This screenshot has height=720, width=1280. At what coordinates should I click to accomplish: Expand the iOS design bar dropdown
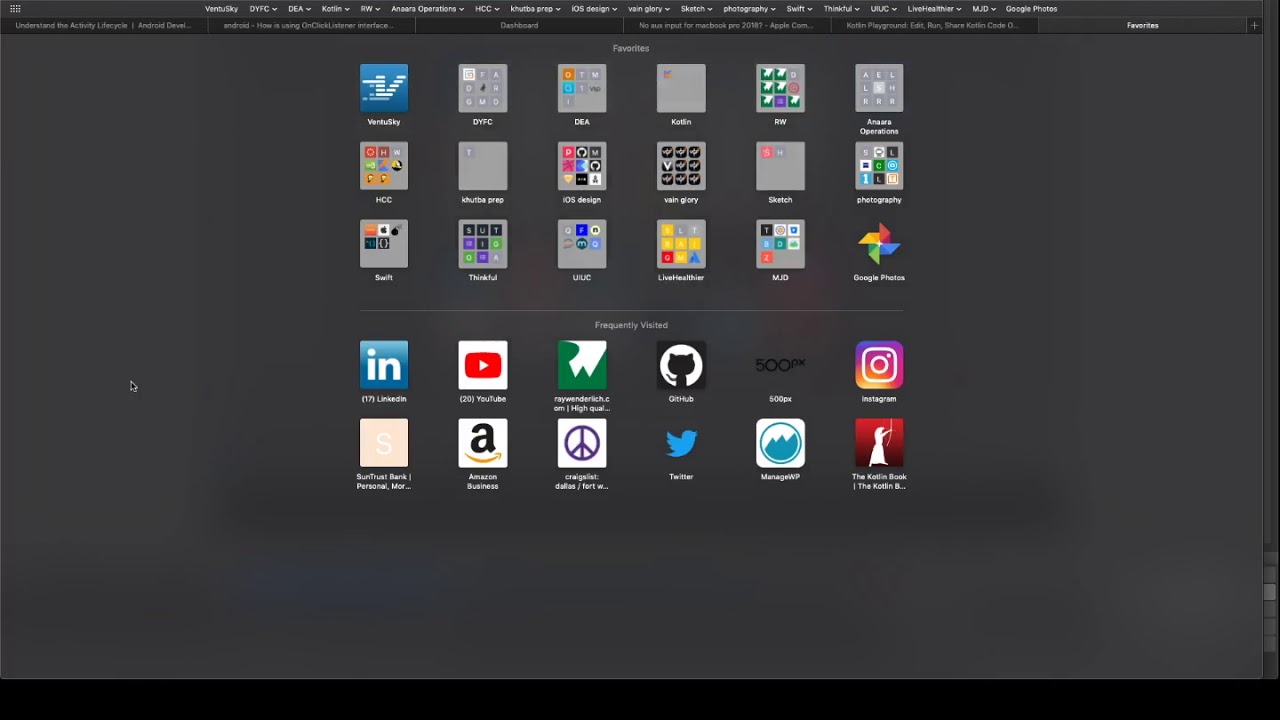pos(594,9)
